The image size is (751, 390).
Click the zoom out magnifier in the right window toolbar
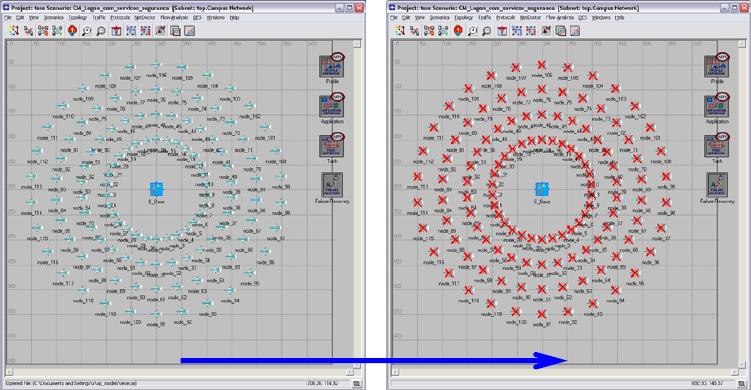click(x=487, y=31)
